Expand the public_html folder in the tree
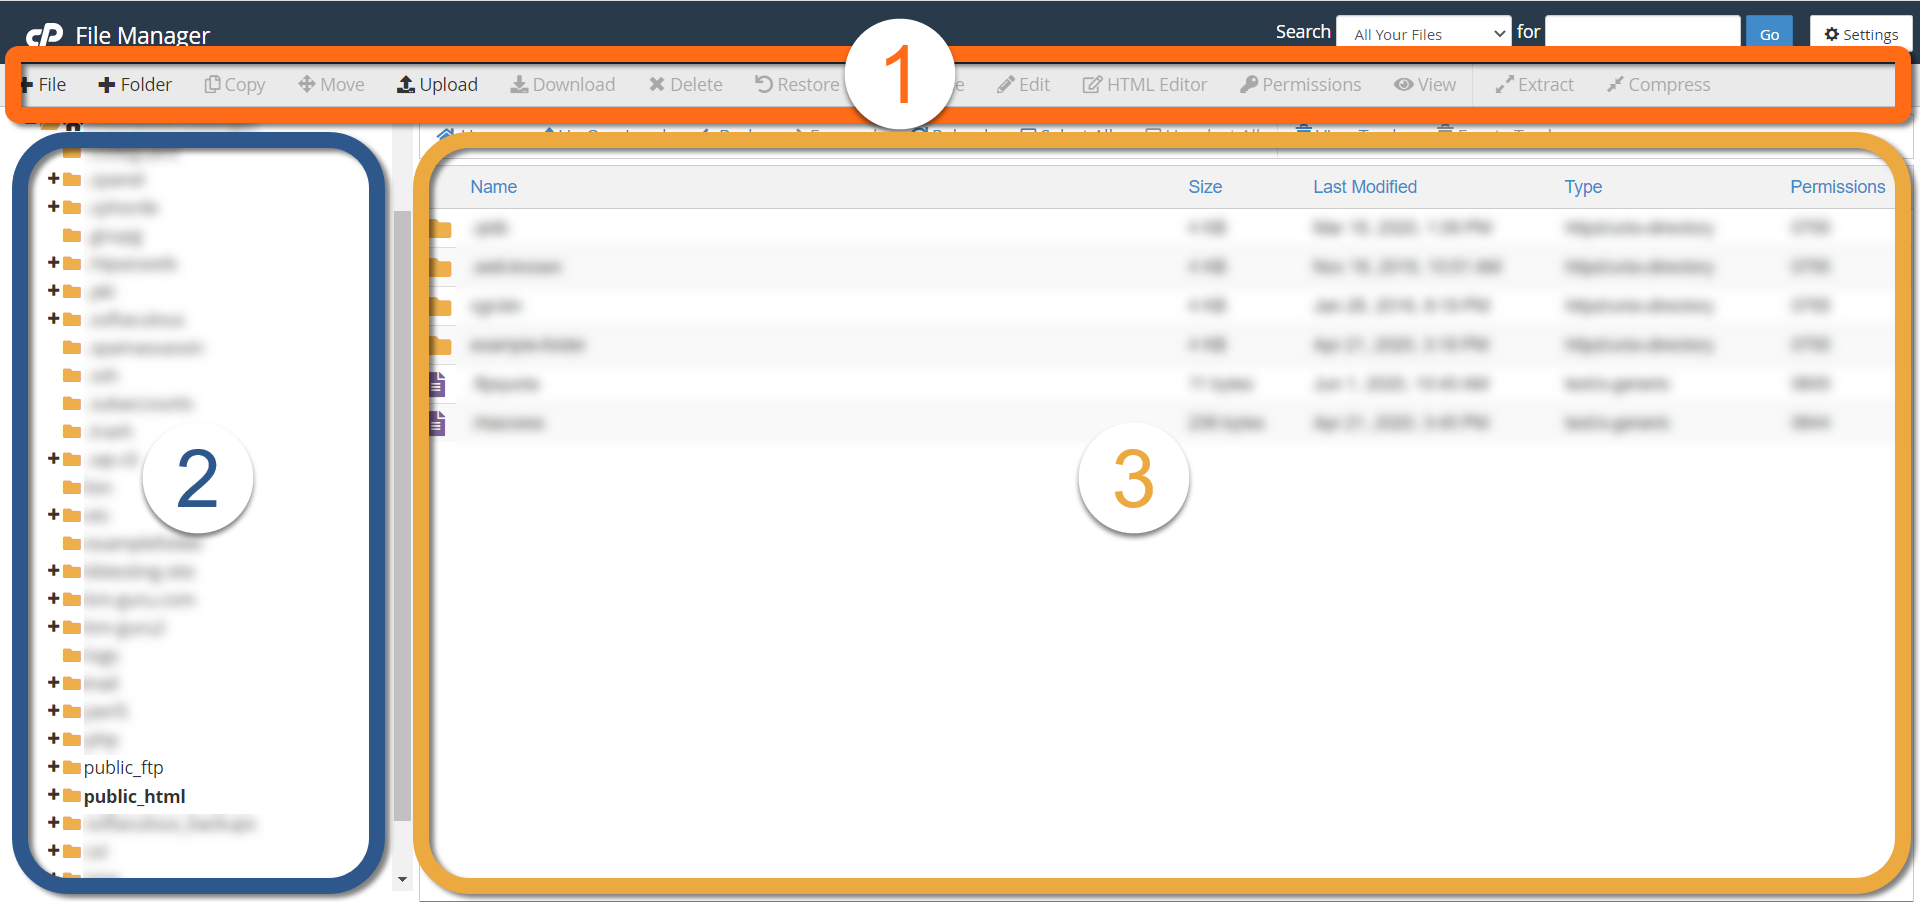 [x=55, y=796]
